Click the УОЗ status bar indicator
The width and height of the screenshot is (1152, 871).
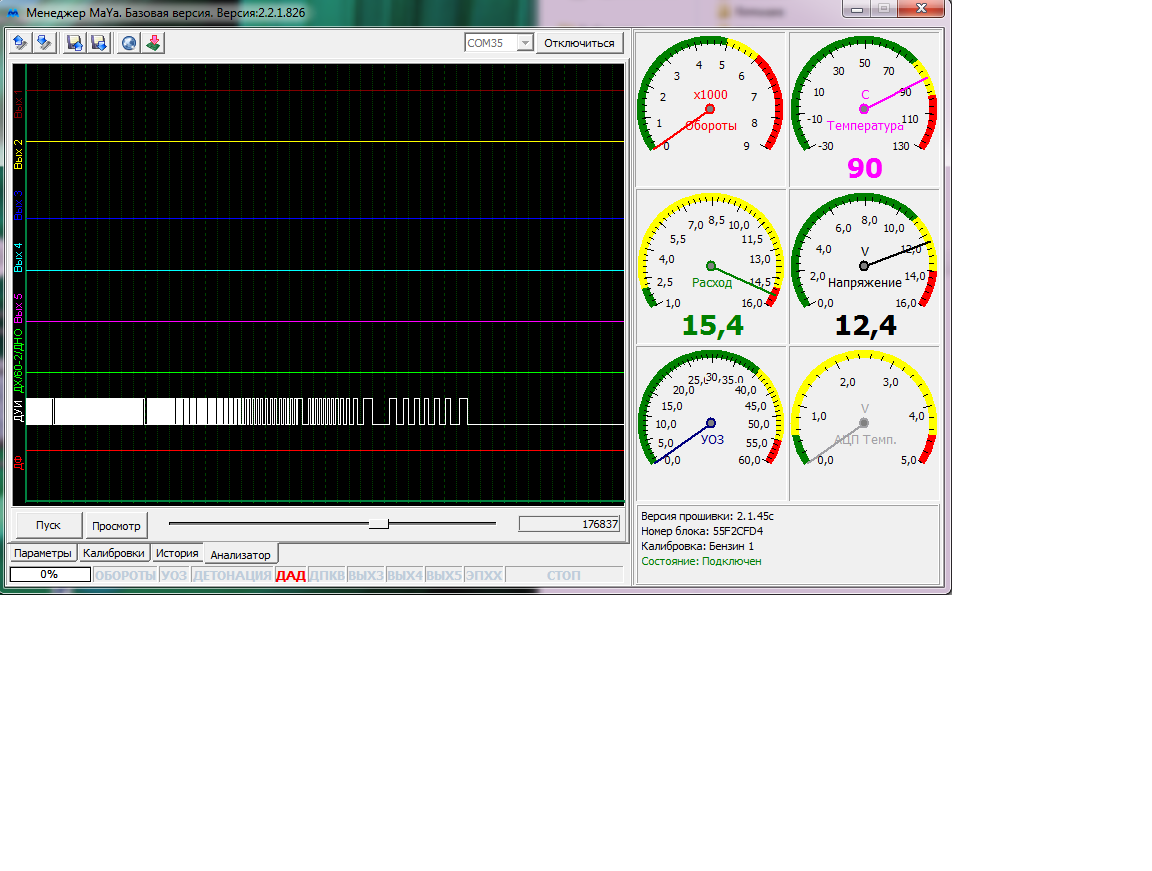pyautogui.click(x=174, y=575)
